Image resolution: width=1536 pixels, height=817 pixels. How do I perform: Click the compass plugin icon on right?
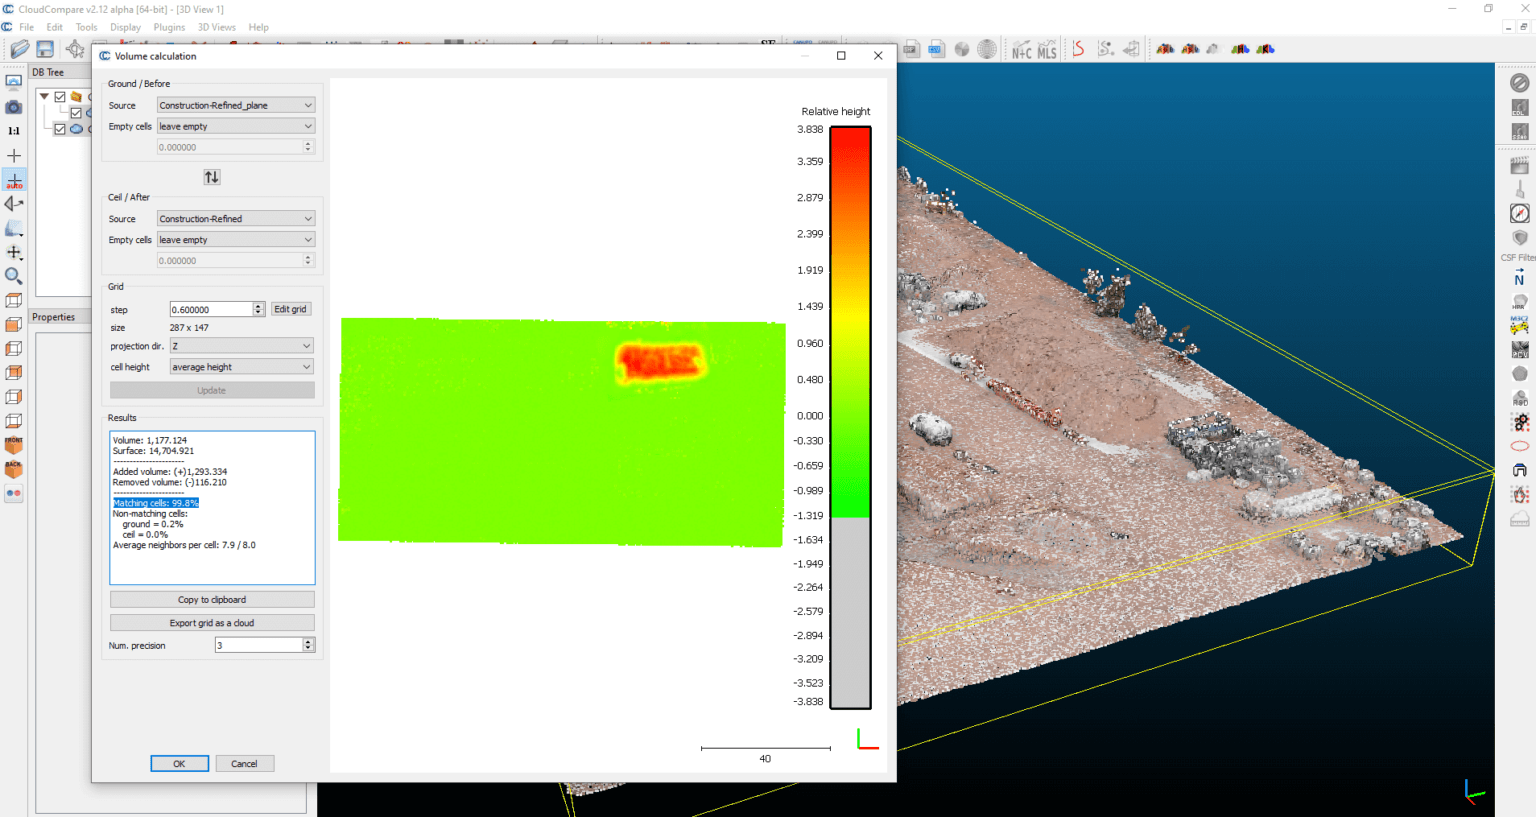coord(1520,213)
